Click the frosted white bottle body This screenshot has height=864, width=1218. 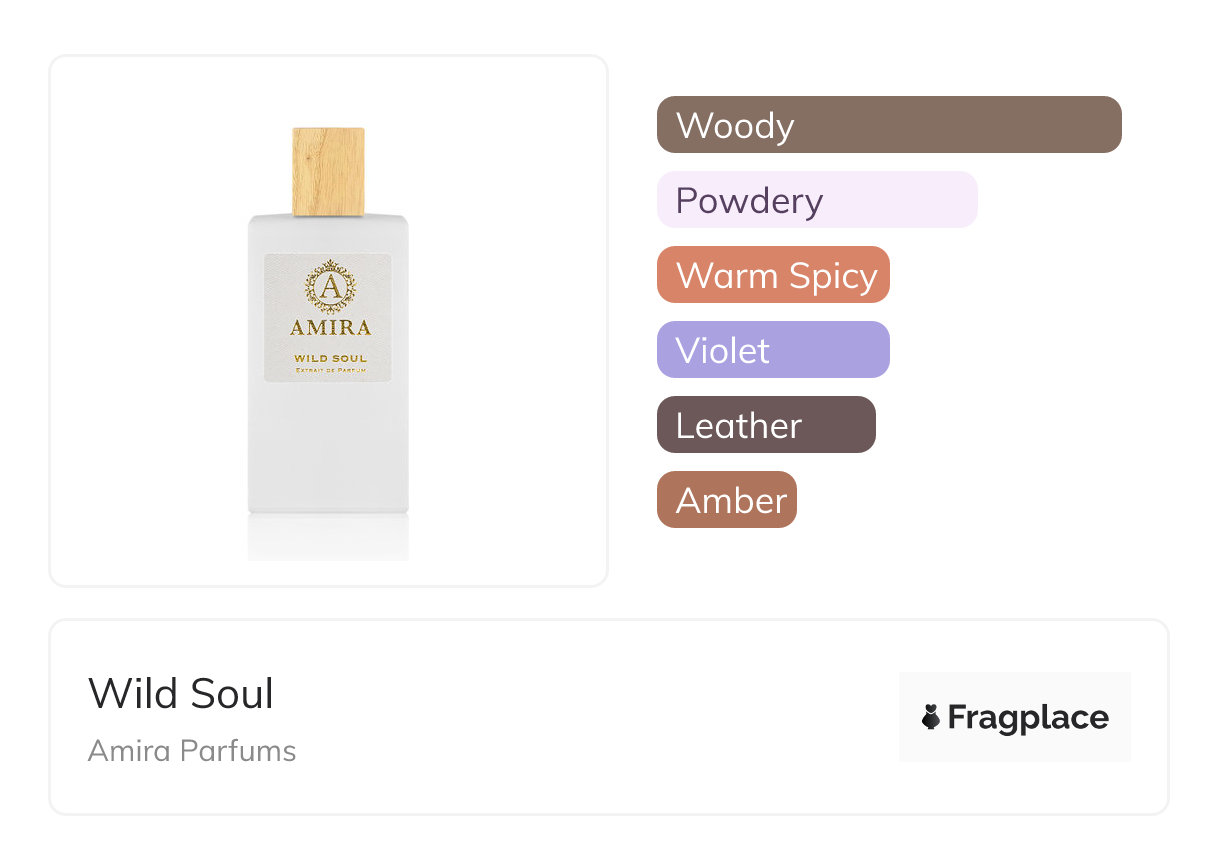328,450
